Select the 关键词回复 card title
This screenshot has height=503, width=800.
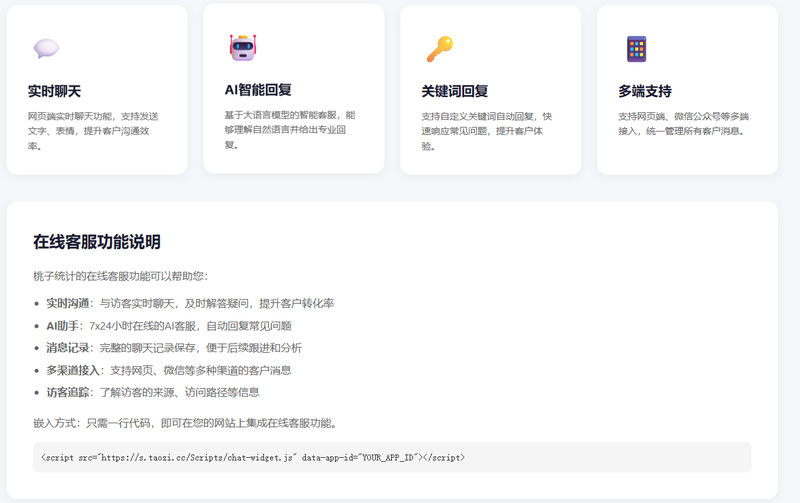coord(455,91)
